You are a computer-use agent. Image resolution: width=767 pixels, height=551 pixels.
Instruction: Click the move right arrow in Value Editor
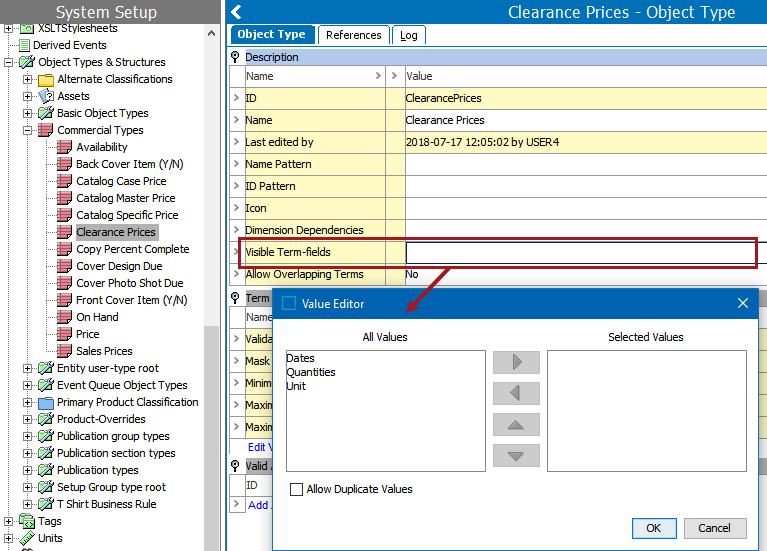point(516,362)
